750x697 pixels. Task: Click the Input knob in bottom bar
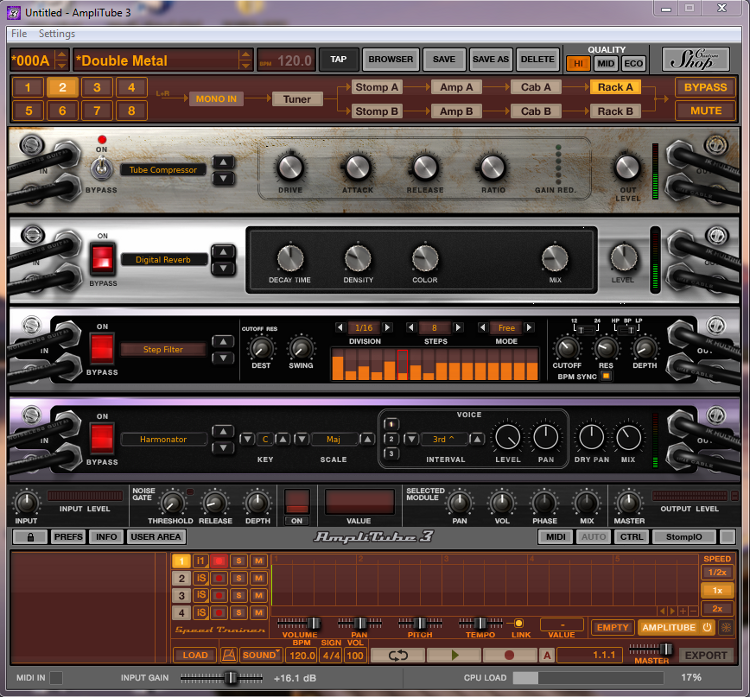[x=26, y=503]
